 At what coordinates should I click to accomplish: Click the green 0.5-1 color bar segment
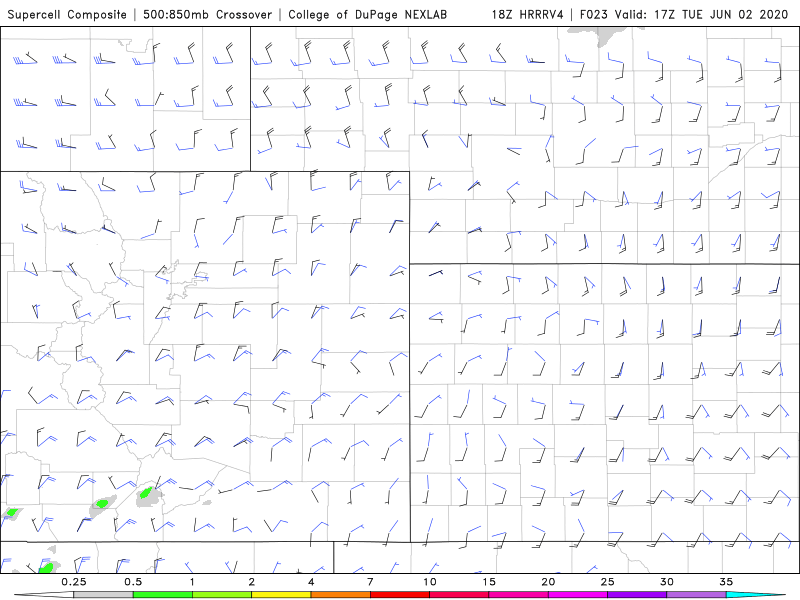click(x=162, y=595)
